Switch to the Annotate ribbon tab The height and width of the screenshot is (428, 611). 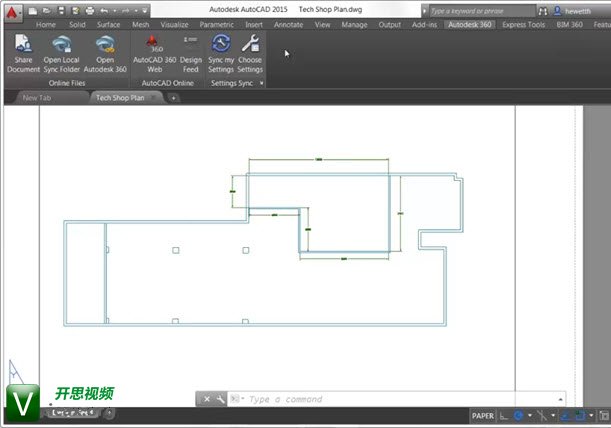coord(286,24)
